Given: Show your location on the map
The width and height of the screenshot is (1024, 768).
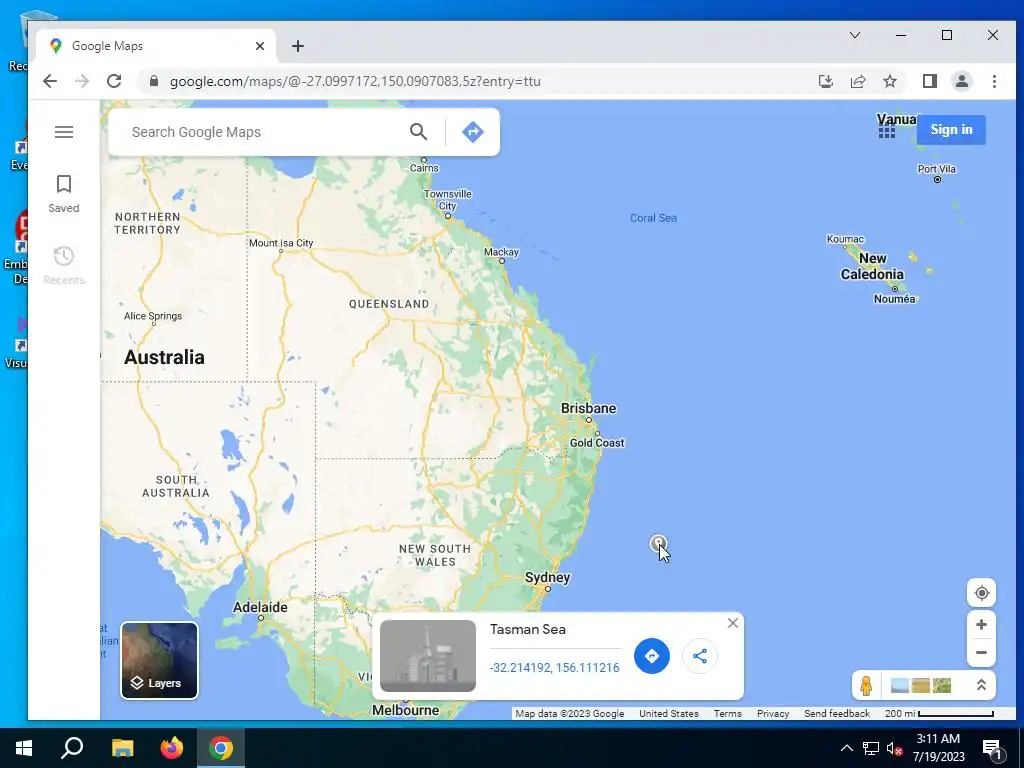Looking at the screenshot, I should tap(981, 593).
